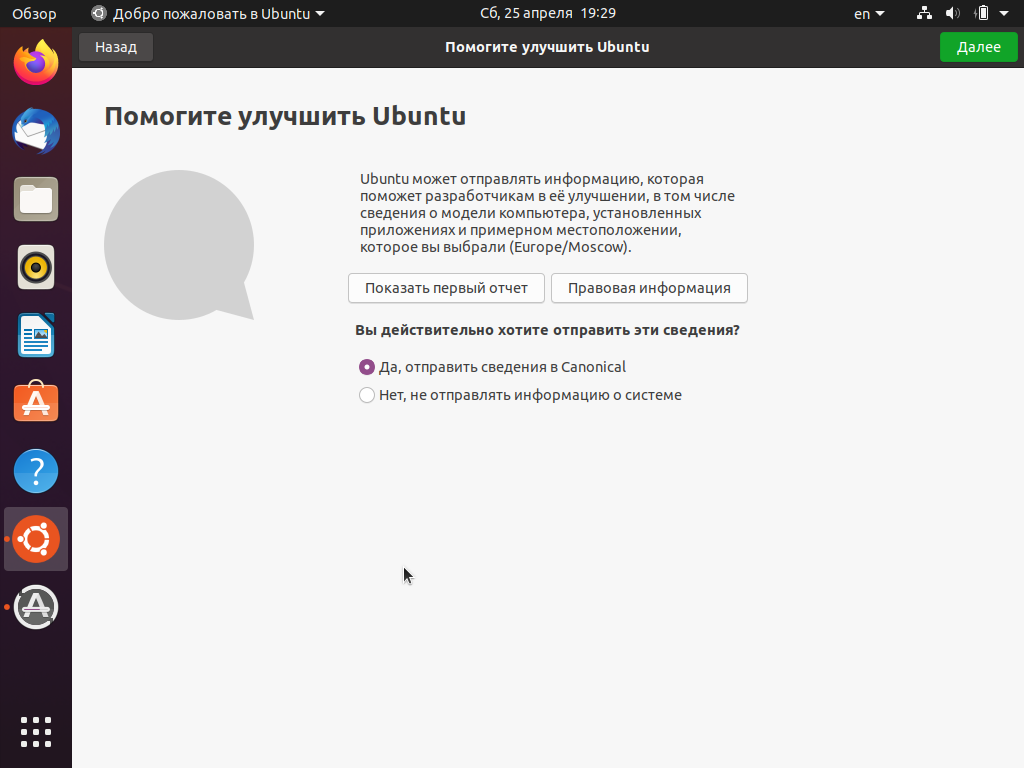The height and width of the screenshot is (768, 1024).
Task: Launch LibreOffice Writer from the dock
Action: (36, 335)
